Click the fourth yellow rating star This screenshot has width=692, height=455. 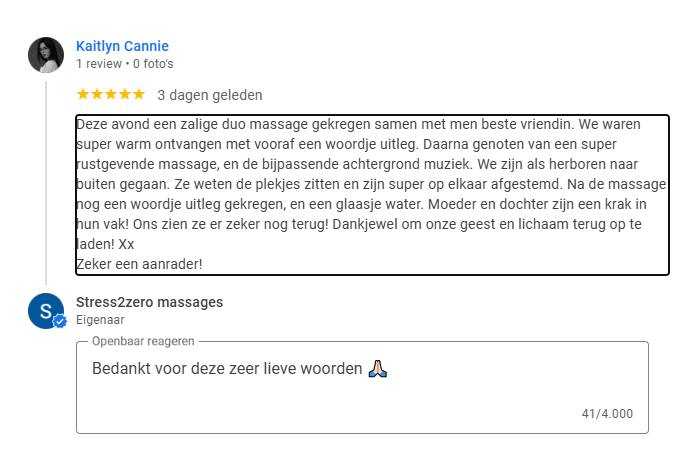[x=125, y=95]
